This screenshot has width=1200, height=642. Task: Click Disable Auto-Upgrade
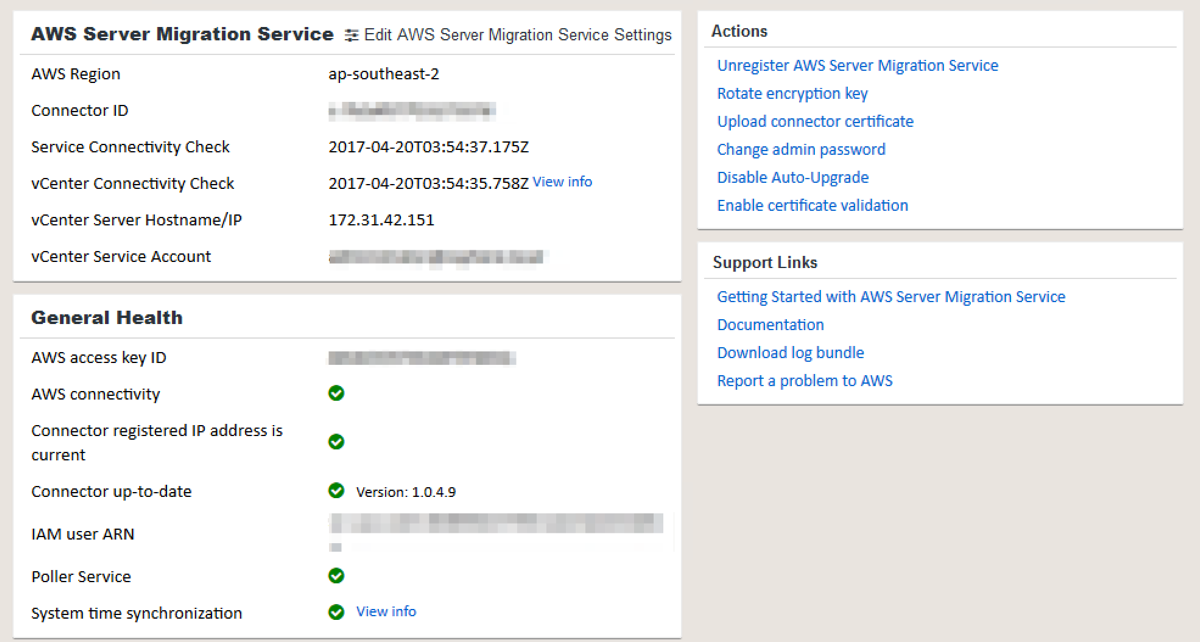793,177
